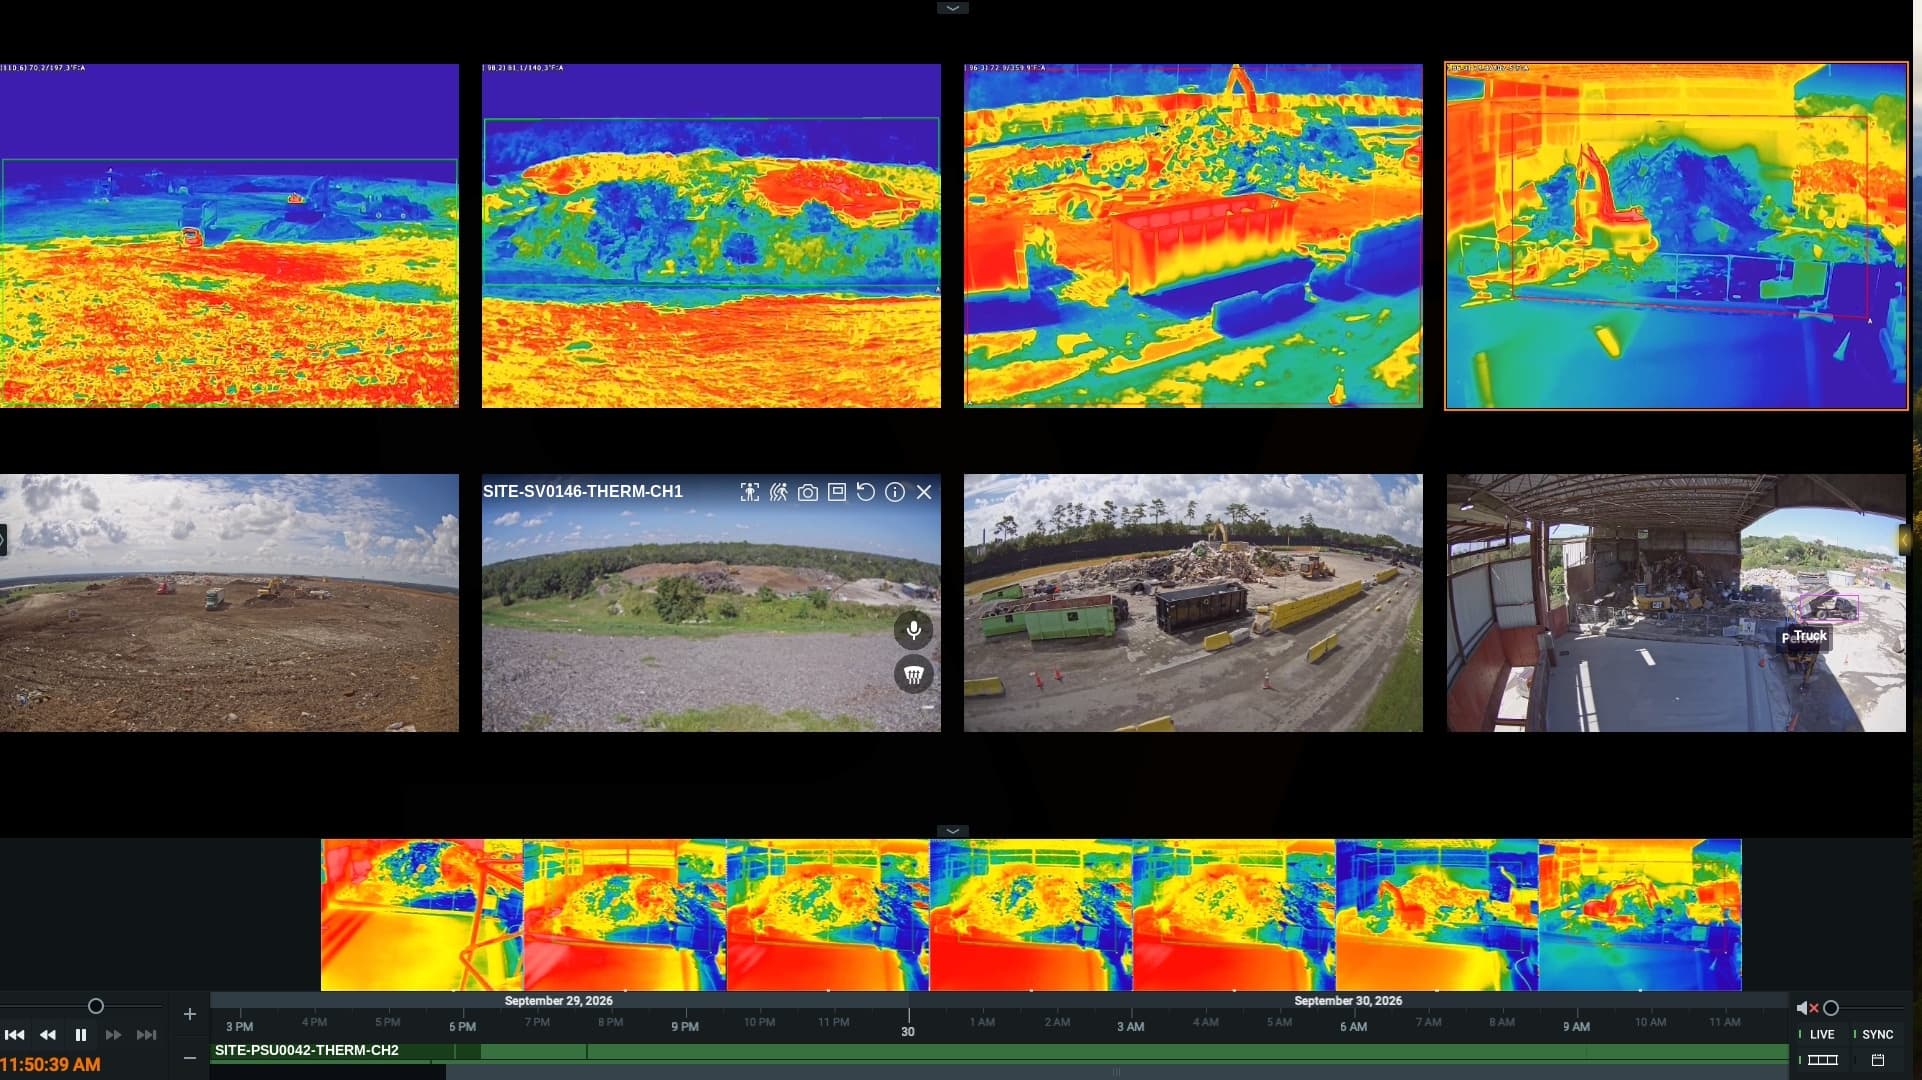The width and height of the screenshot is (1922, 1080).
Task: Open motion search walking-person icon
Action: point(778,492)
